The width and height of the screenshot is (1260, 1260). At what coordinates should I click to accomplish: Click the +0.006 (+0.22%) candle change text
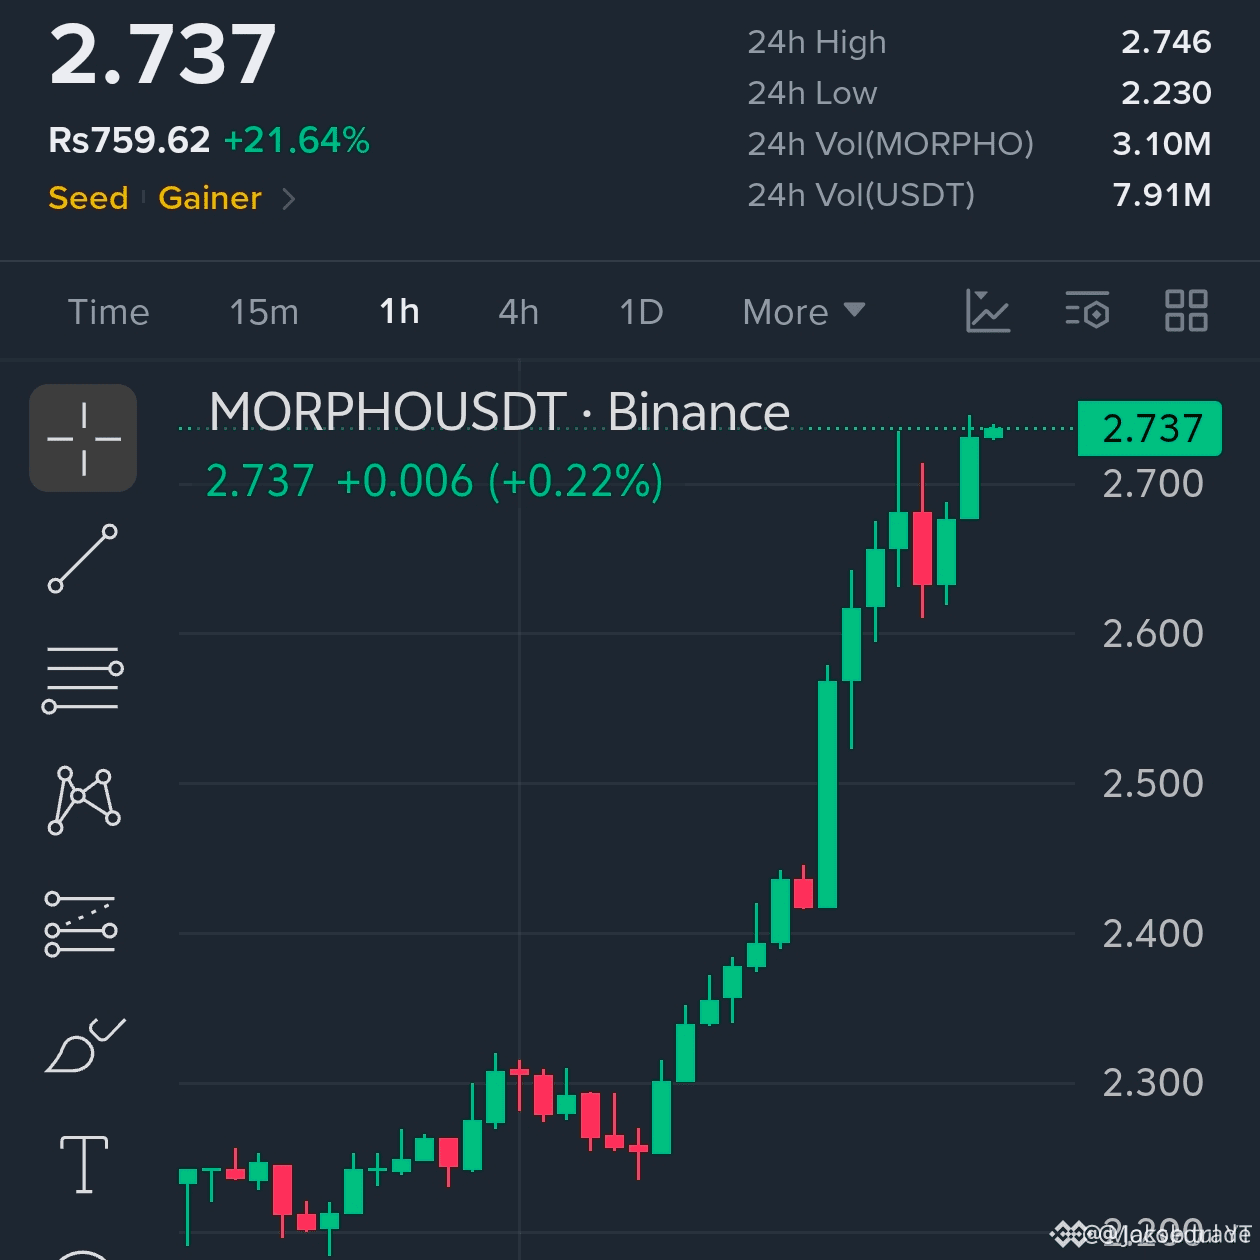[x=500, y=482]
